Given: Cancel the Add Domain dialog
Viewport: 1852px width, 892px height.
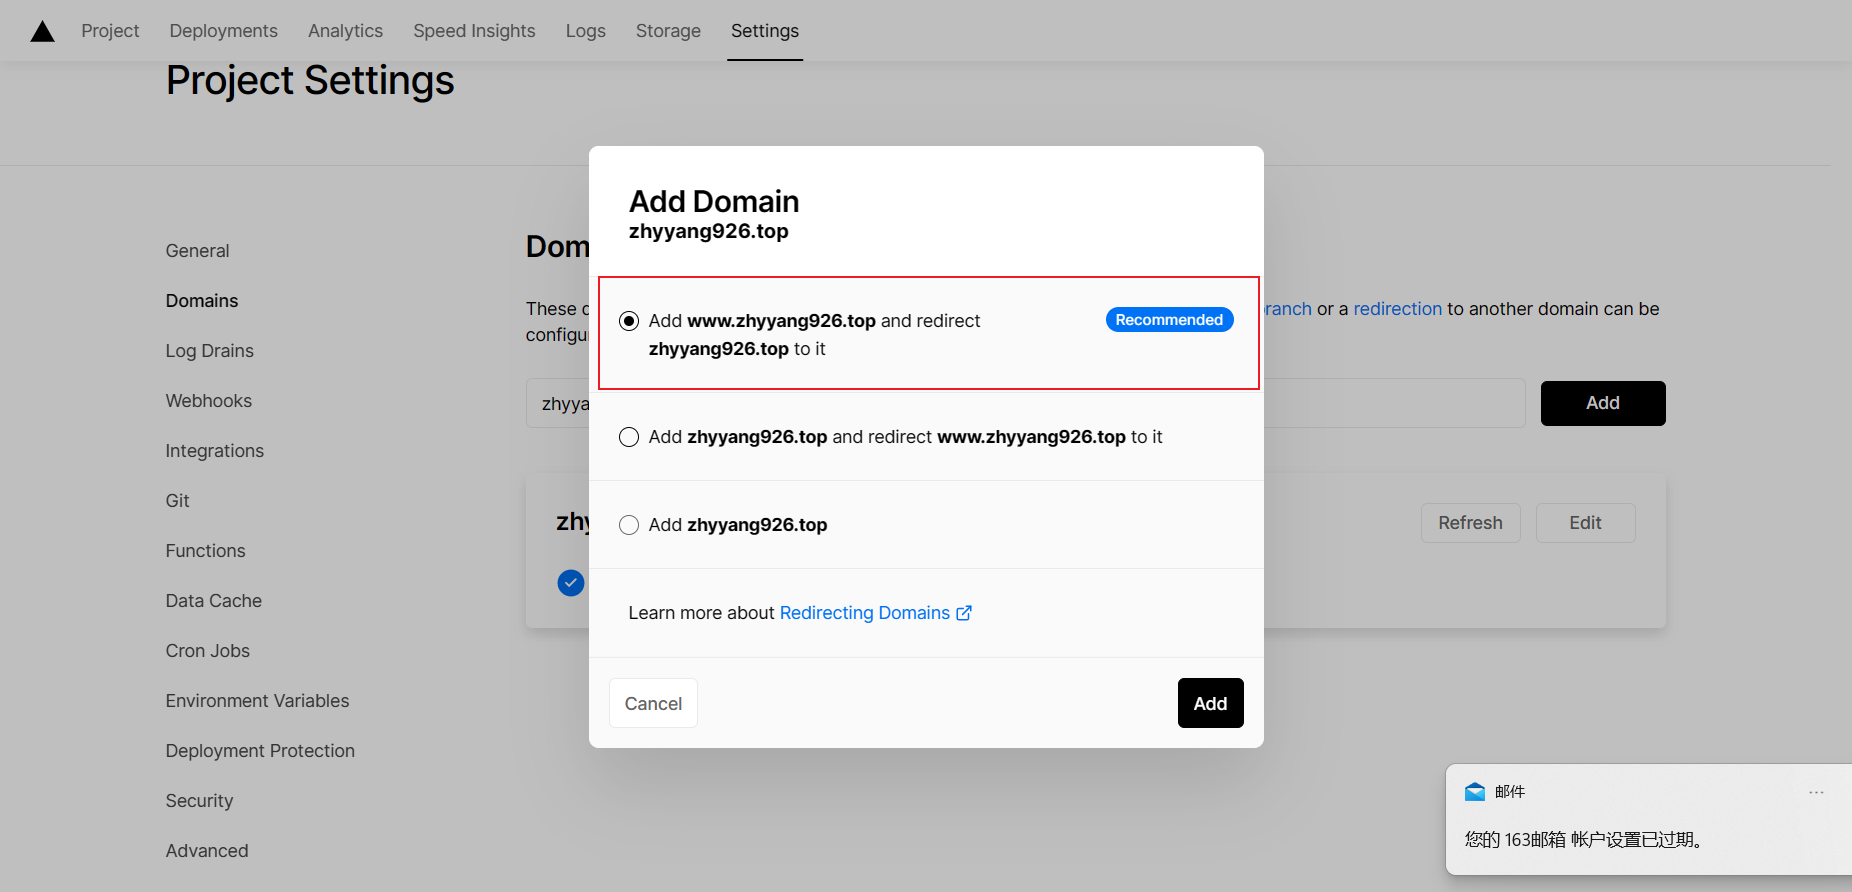Looking at the screenshot, I should [653, 703].
